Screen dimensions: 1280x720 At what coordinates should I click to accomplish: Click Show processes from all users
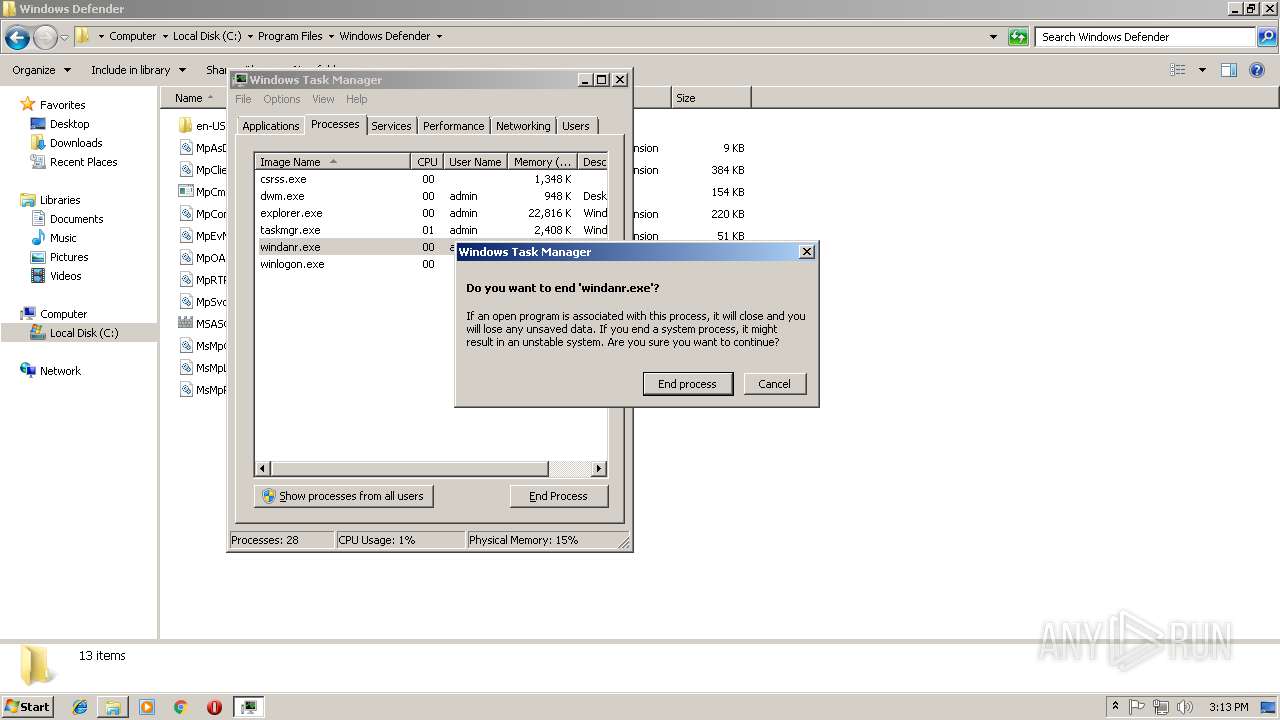click(343, 496)
